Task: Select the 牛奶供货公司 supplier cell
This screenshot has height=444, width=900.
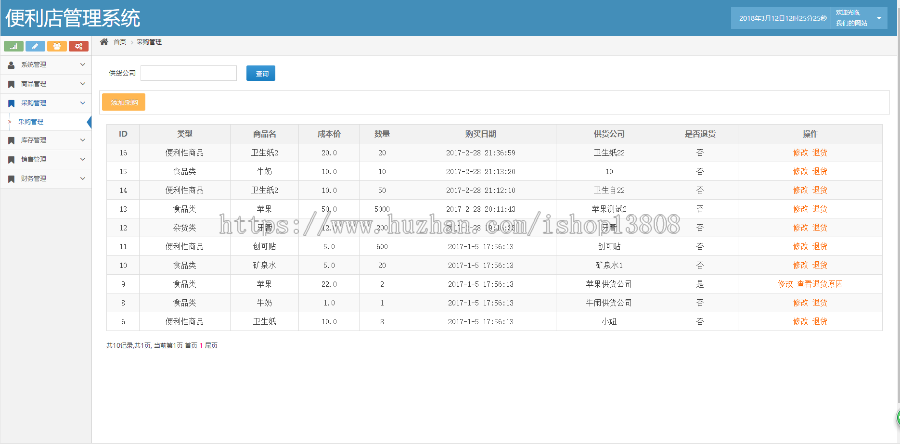Action: [608, 303]
